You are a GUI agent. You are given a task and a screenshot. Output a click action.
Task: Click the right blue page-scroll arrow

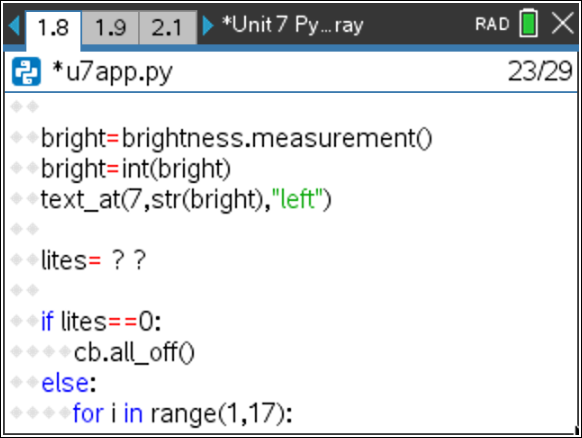coord(208,25)
